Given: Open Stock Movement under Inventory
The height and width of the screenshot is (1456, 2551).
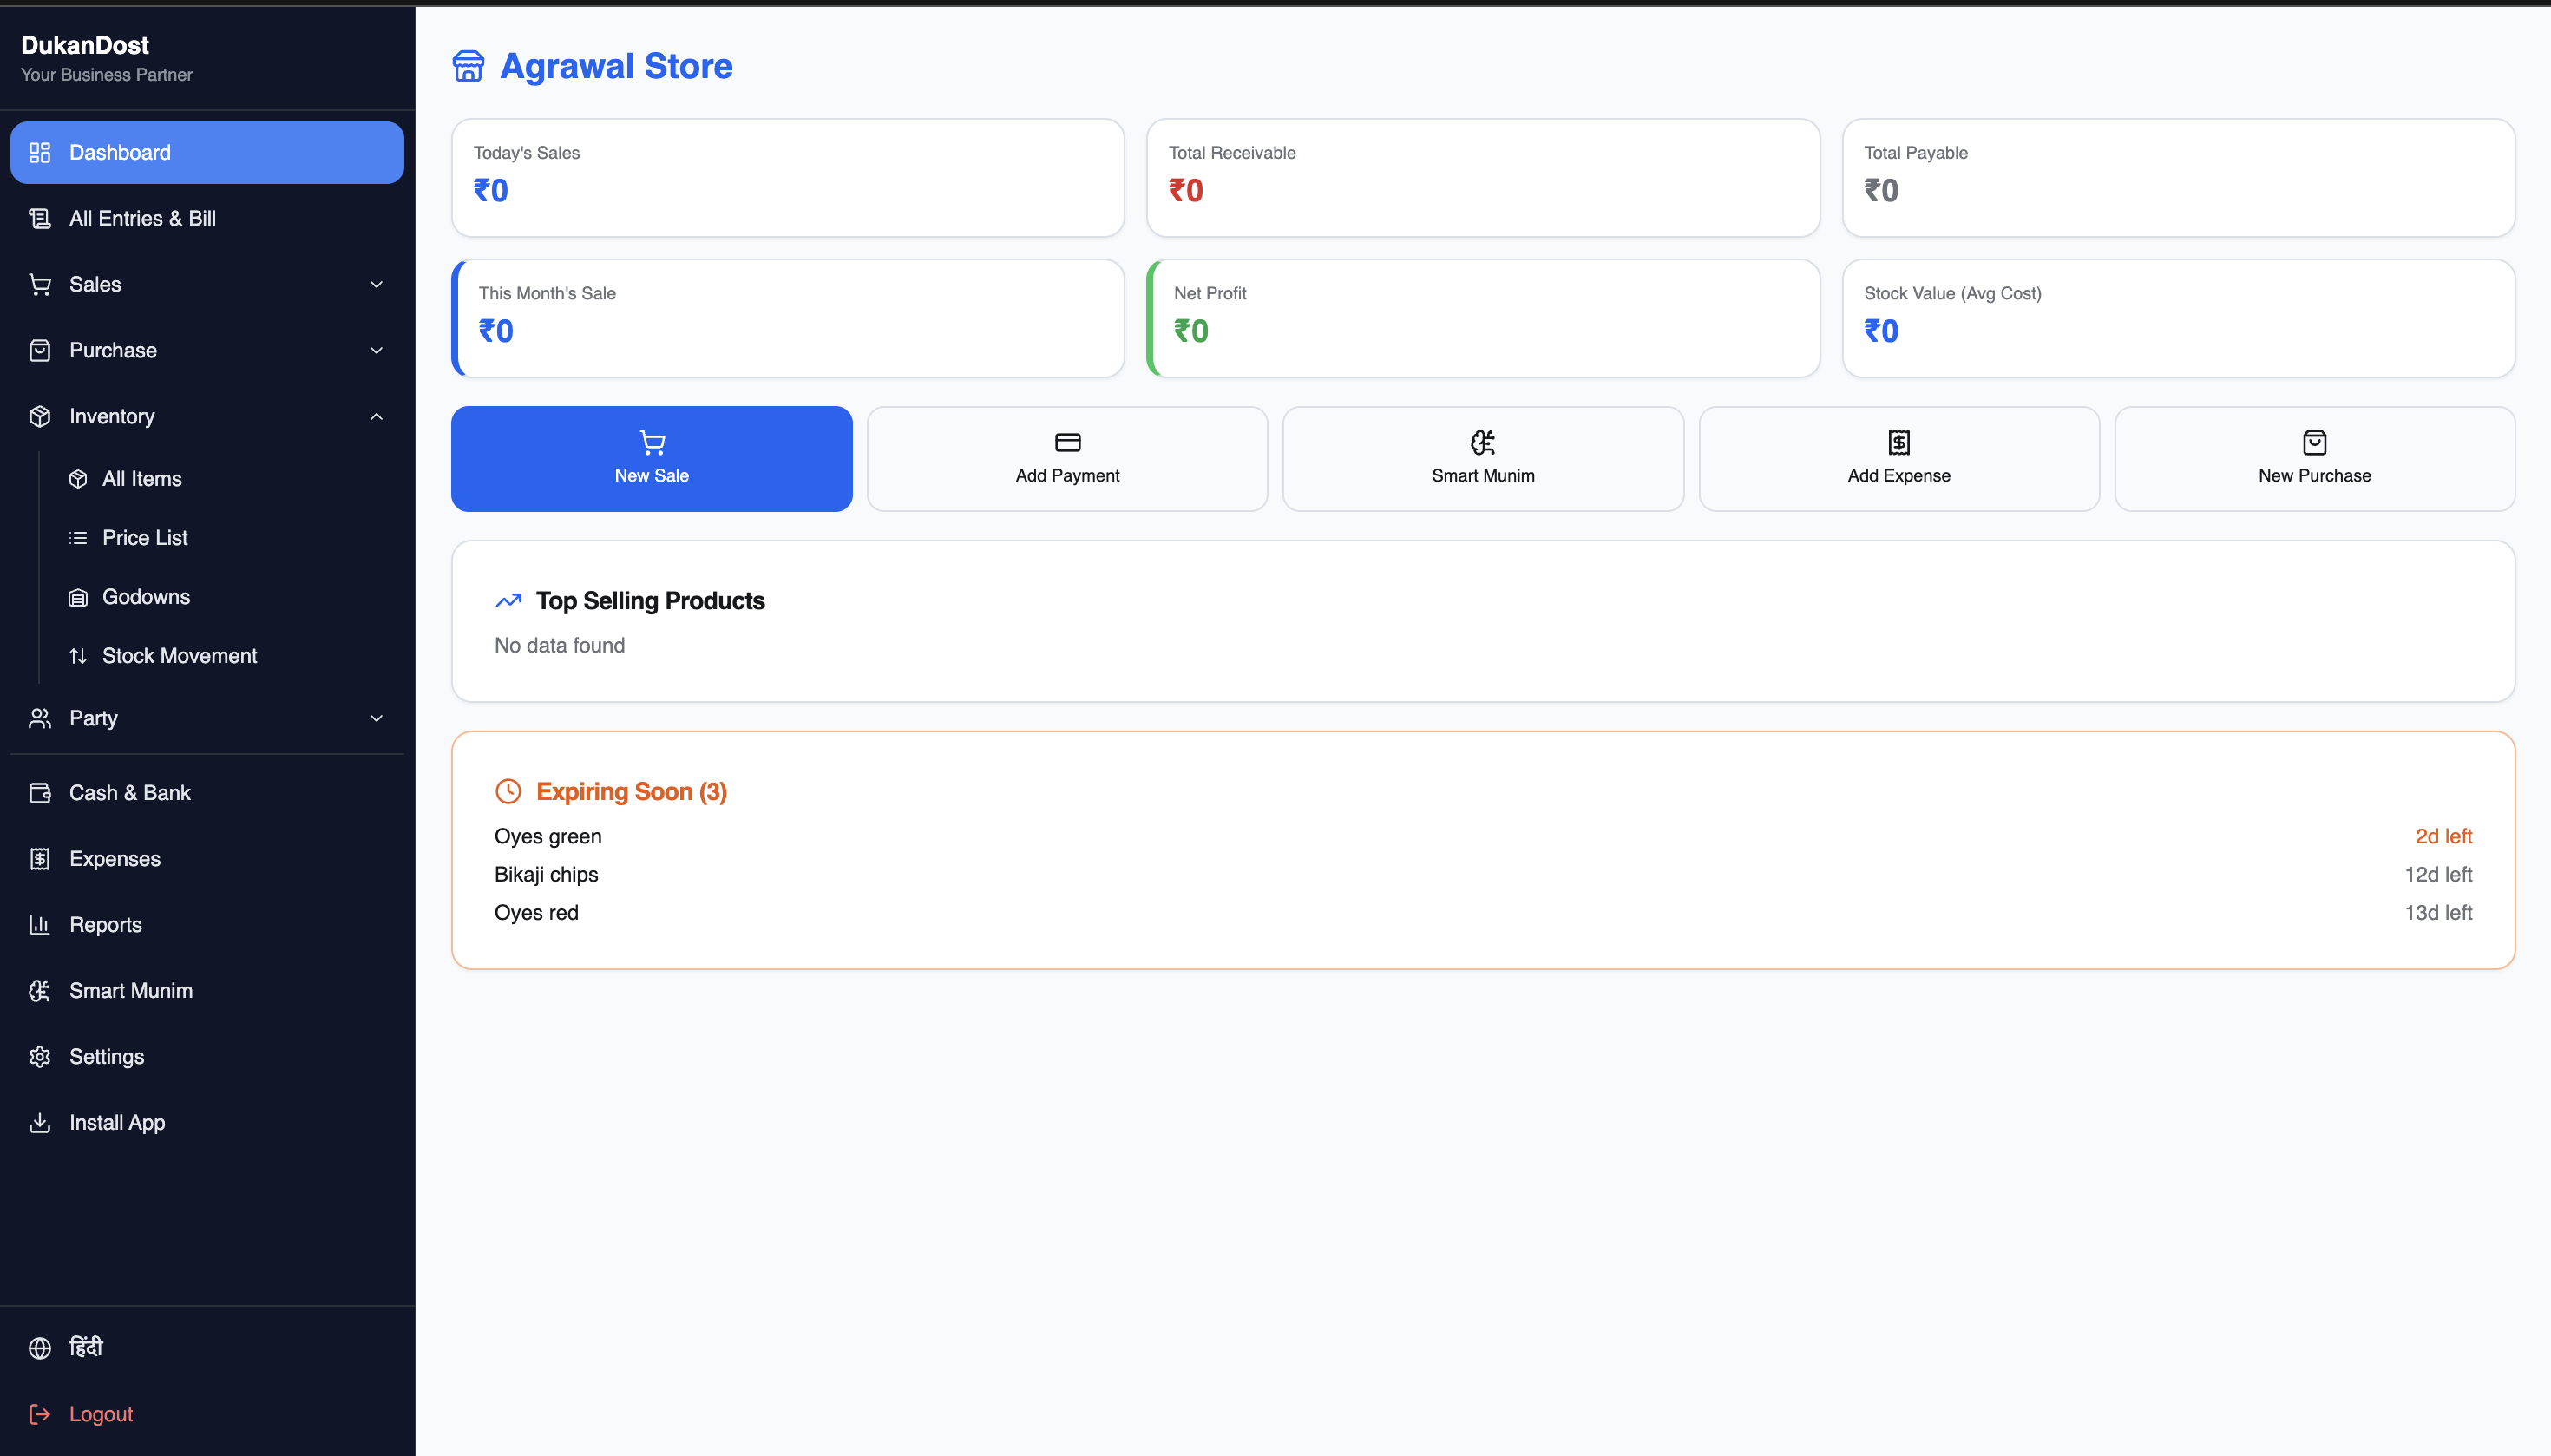Looking at the screenshot, I should tap(179, 656).
